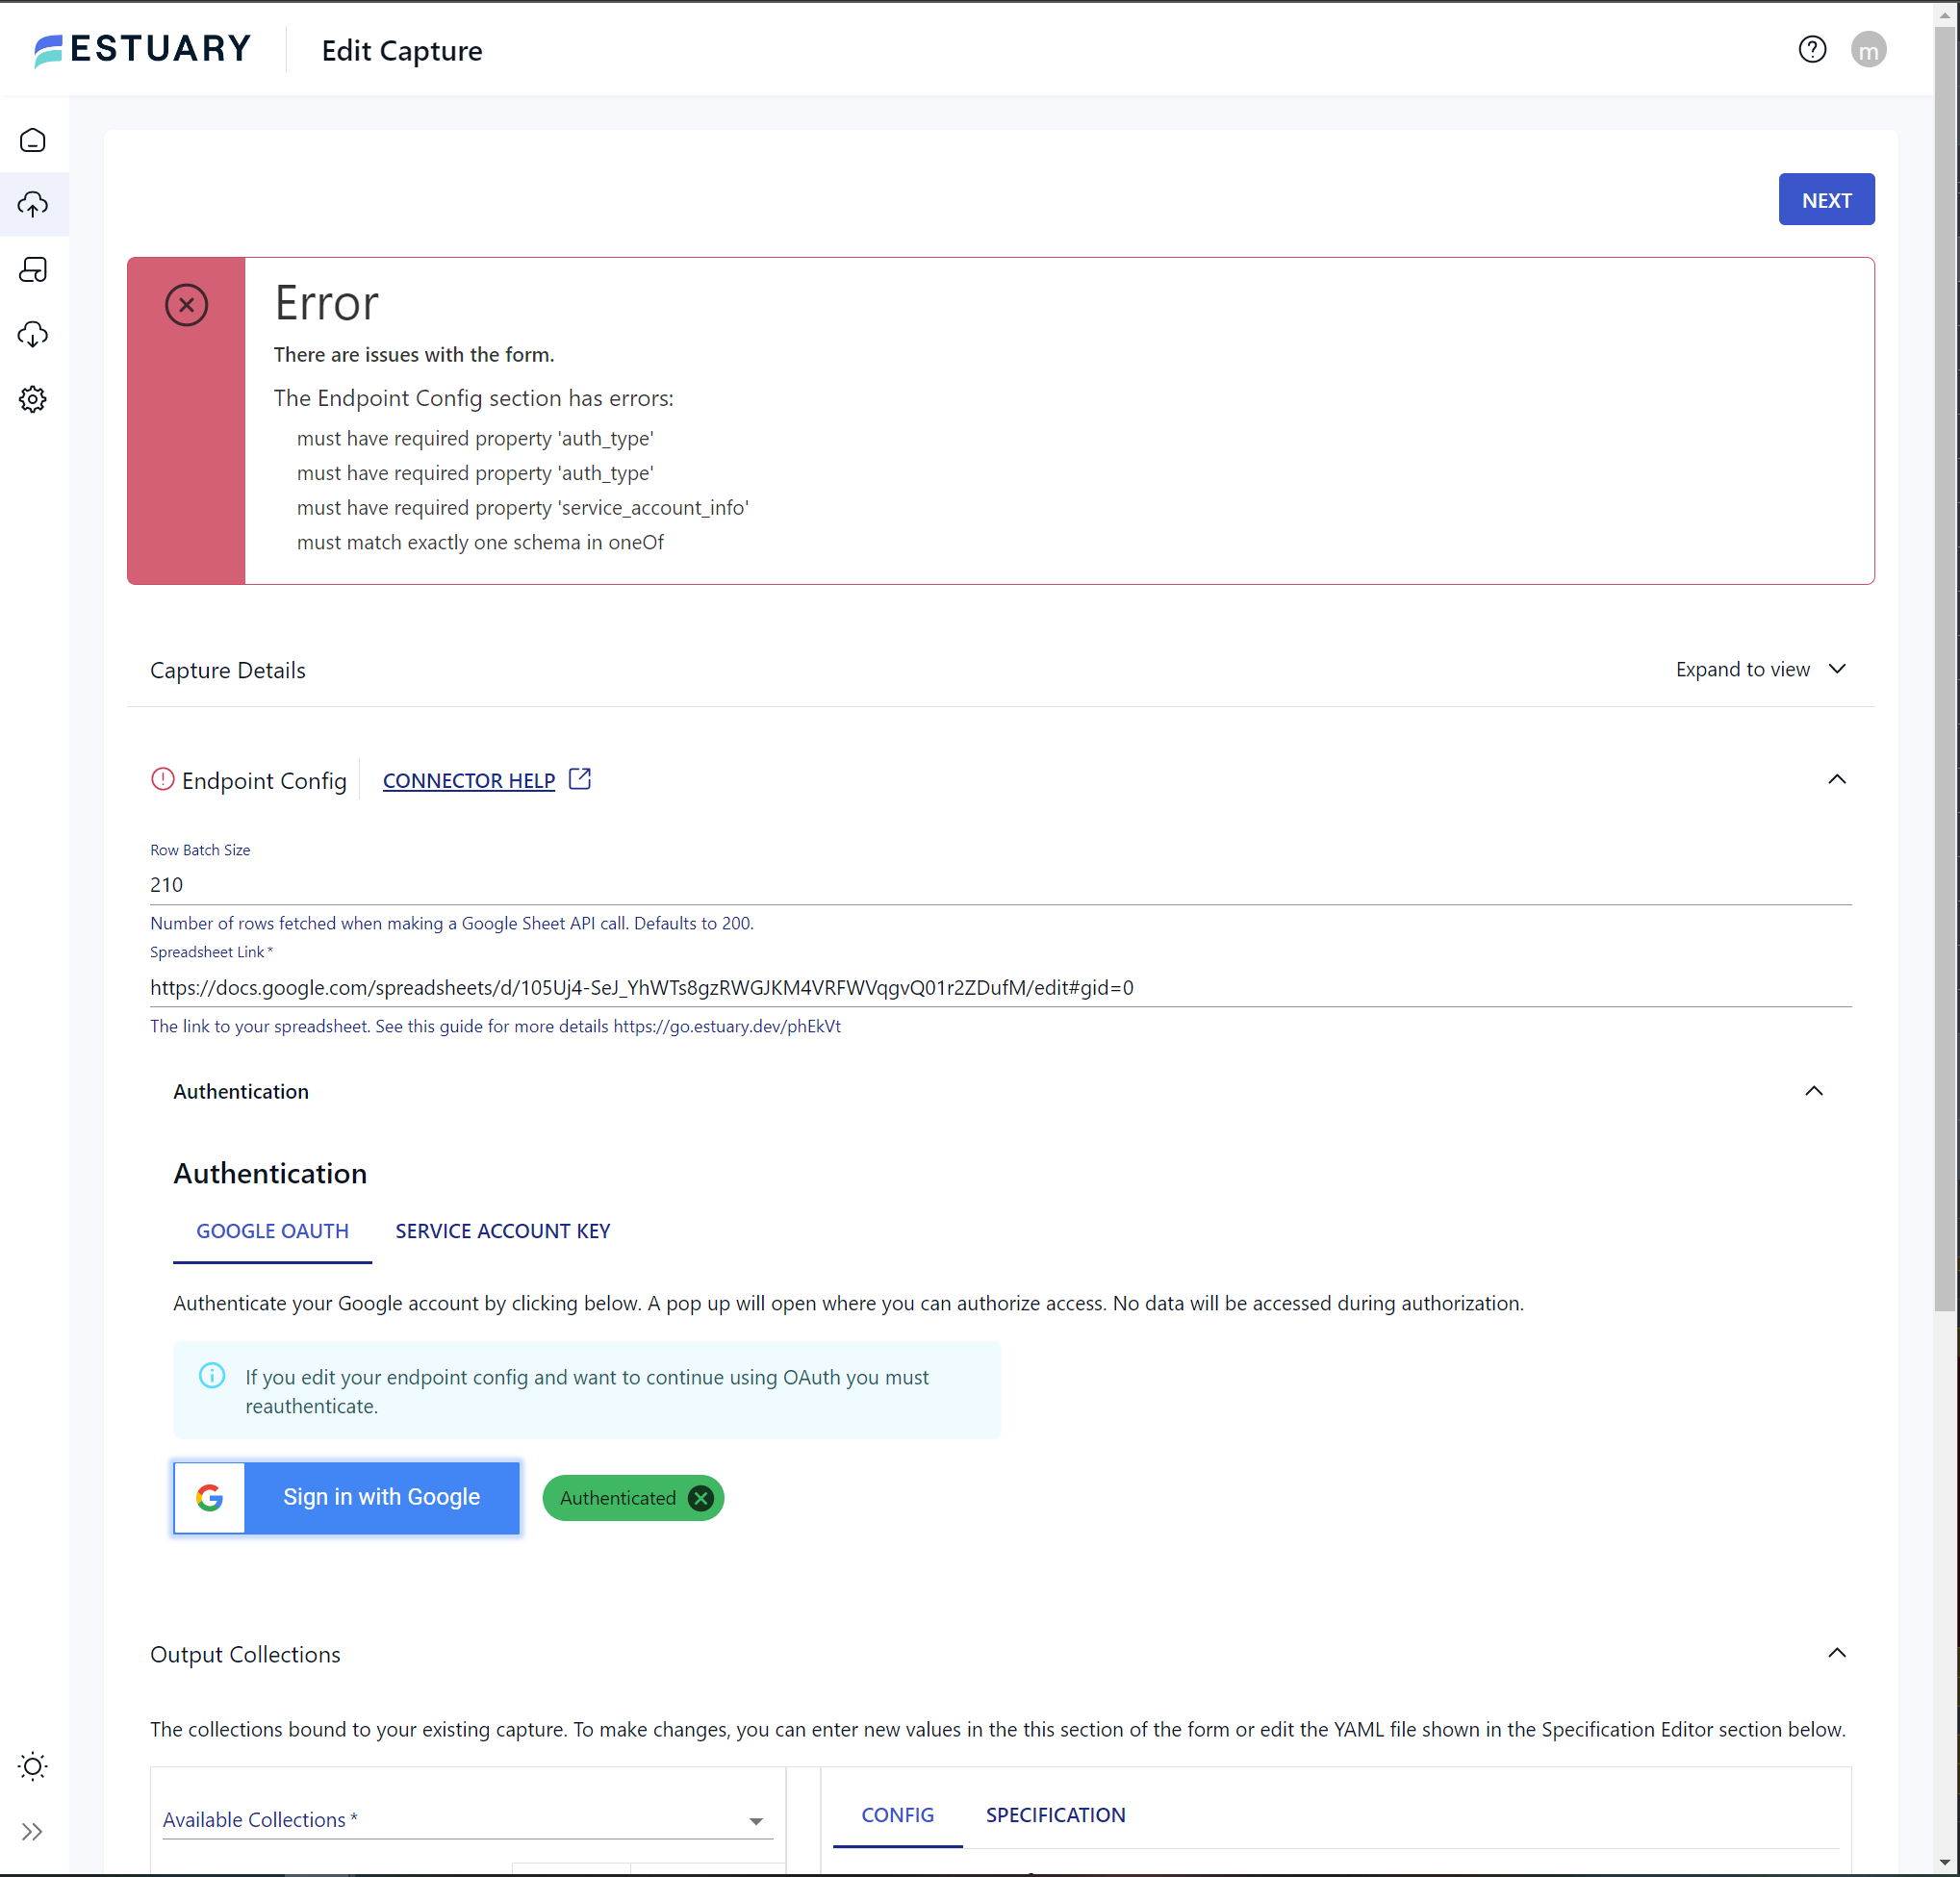The width and height of the screenshot is (1960, 1877).
Task: Click the user avatar icon
Action: [1869, 49]
